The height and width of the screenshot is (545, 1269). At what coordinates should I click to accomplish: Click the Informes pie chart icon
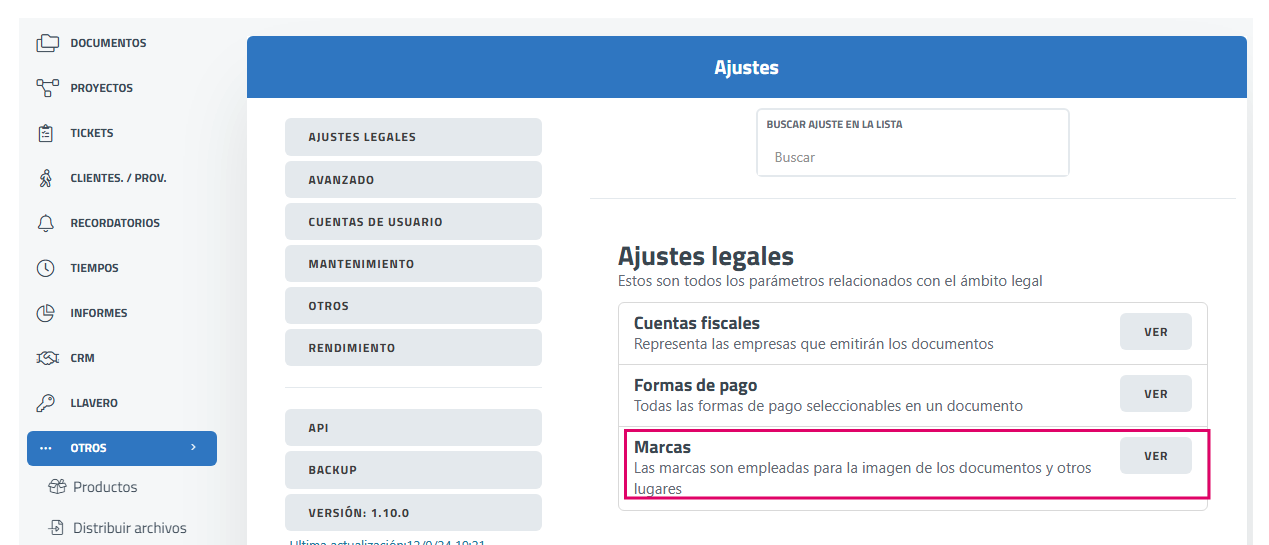tap(46, 313)
